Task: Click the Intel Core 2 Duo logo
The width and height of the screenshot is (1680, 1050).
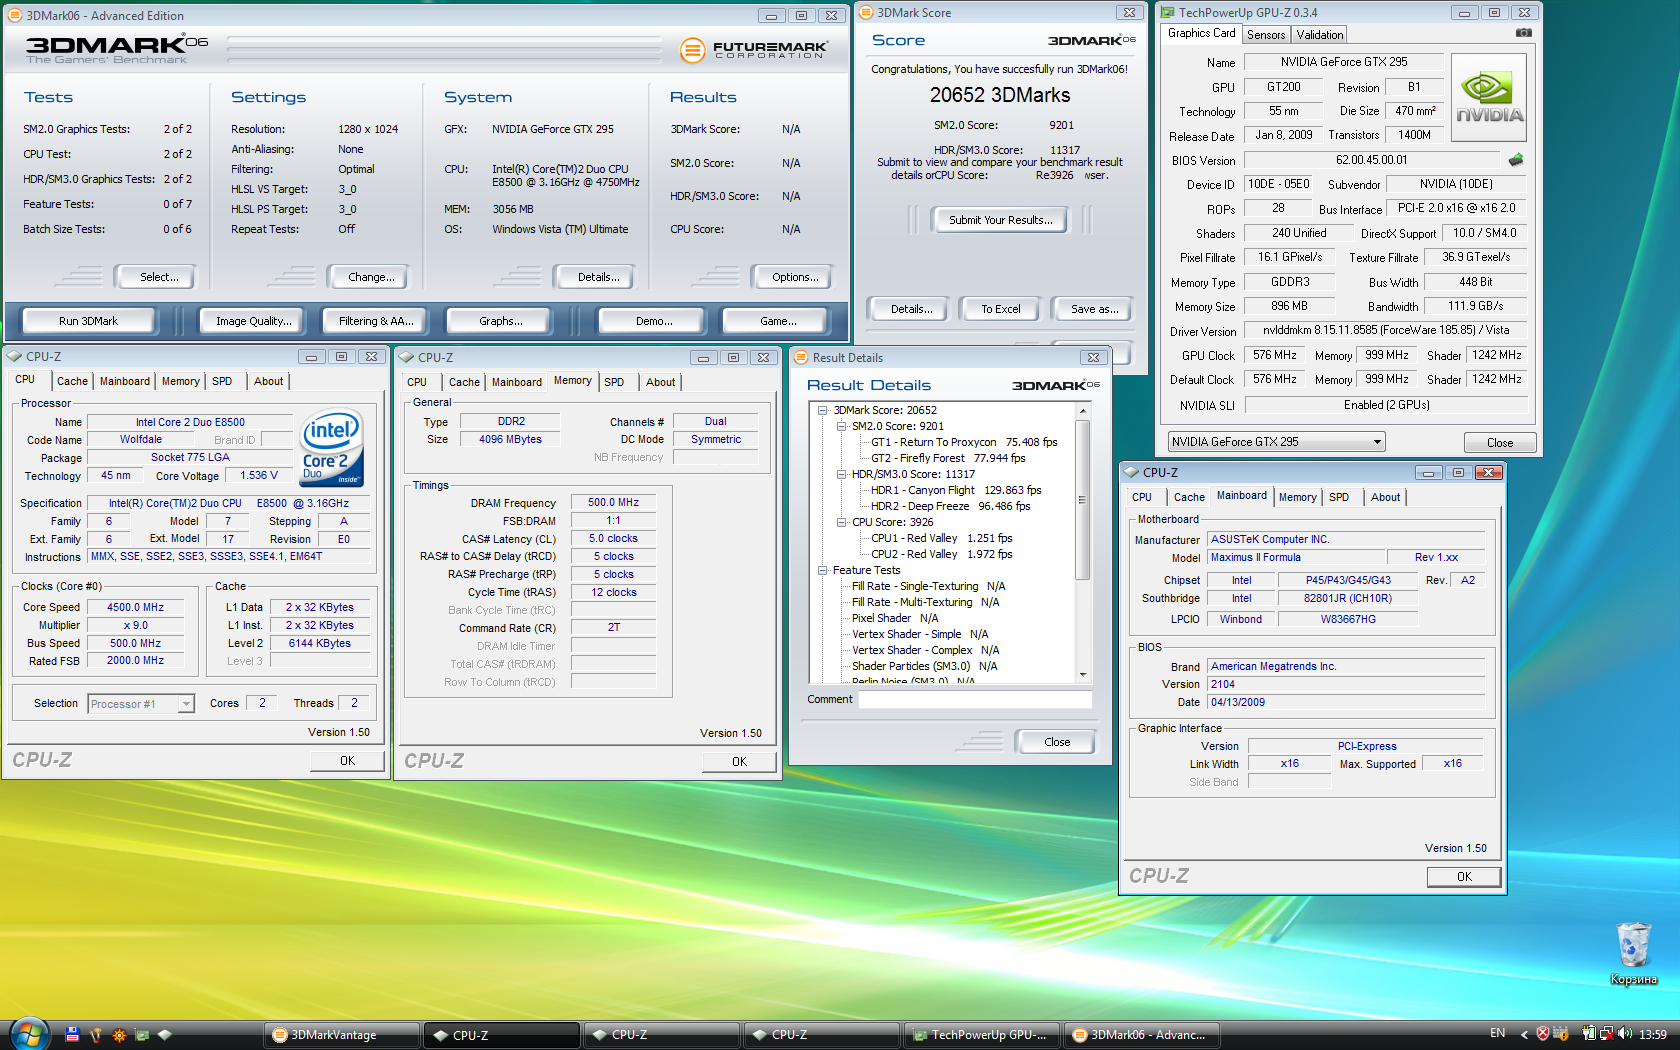Action: (x=332, y=448)
